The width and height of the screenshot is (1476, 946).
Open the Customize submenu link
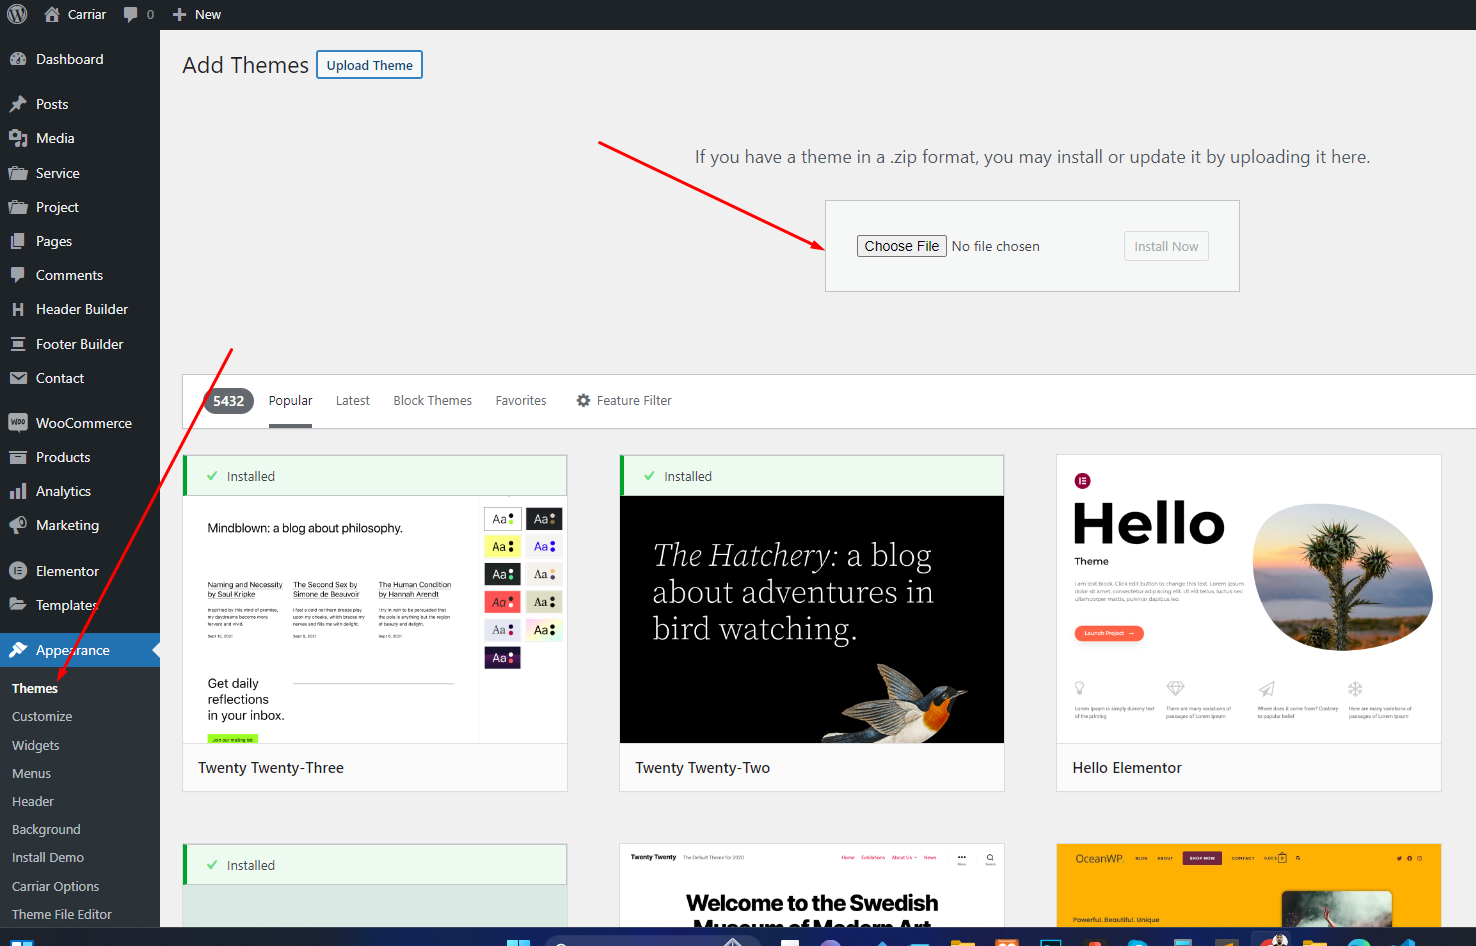point(42,716)
